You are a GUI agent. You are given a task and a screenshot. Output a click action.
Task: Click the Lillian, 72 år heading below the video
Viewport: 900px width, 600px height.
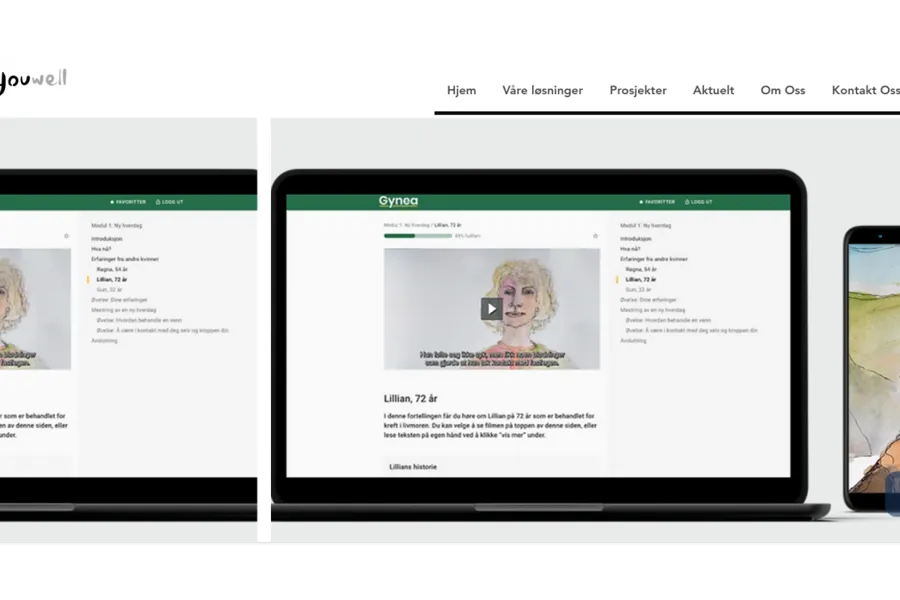411,399
